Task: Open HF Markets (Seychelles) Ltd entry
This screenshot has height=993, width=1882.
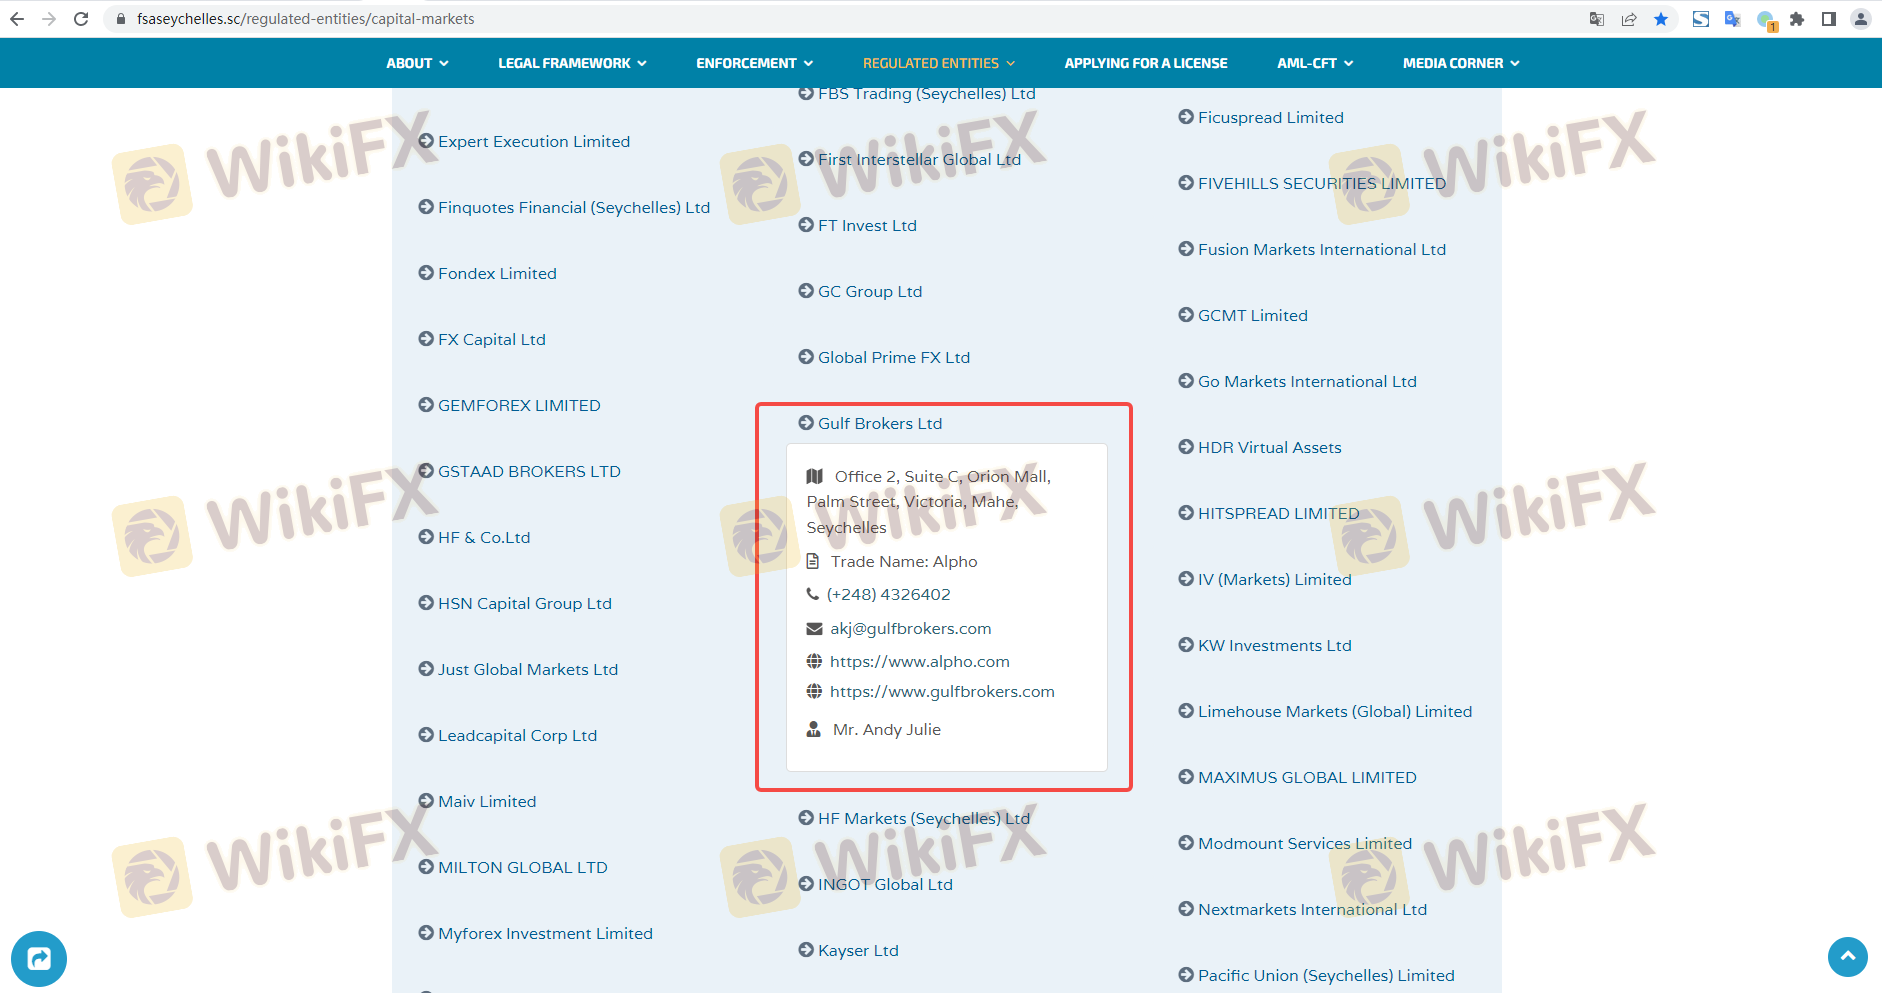Action: point(924,818)
